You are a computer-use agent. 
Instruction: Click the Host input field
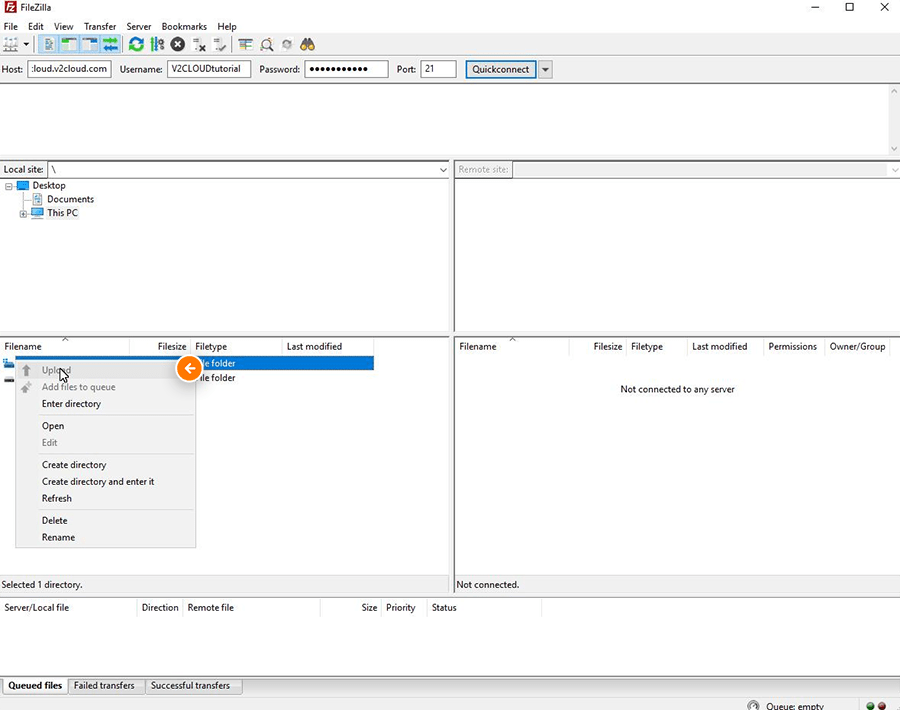[x=69, y=69]
